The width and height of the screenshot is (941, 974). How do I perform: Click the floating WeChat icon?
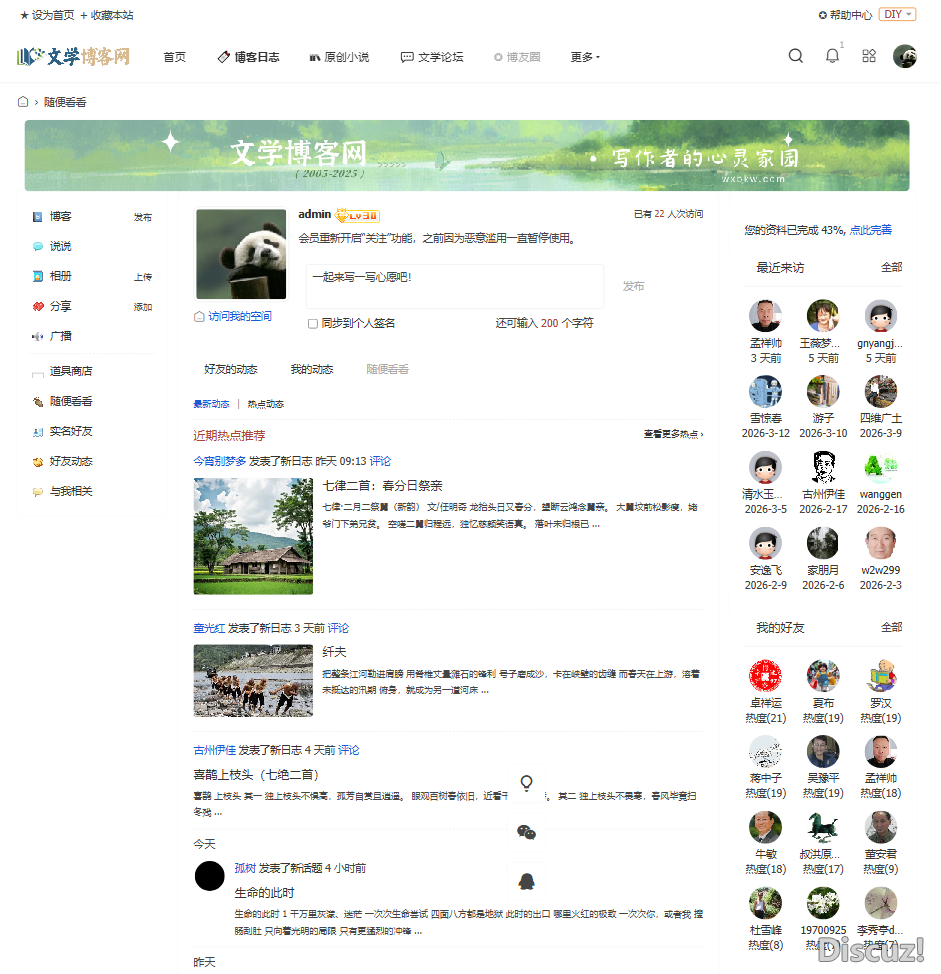tap(527, 831)
